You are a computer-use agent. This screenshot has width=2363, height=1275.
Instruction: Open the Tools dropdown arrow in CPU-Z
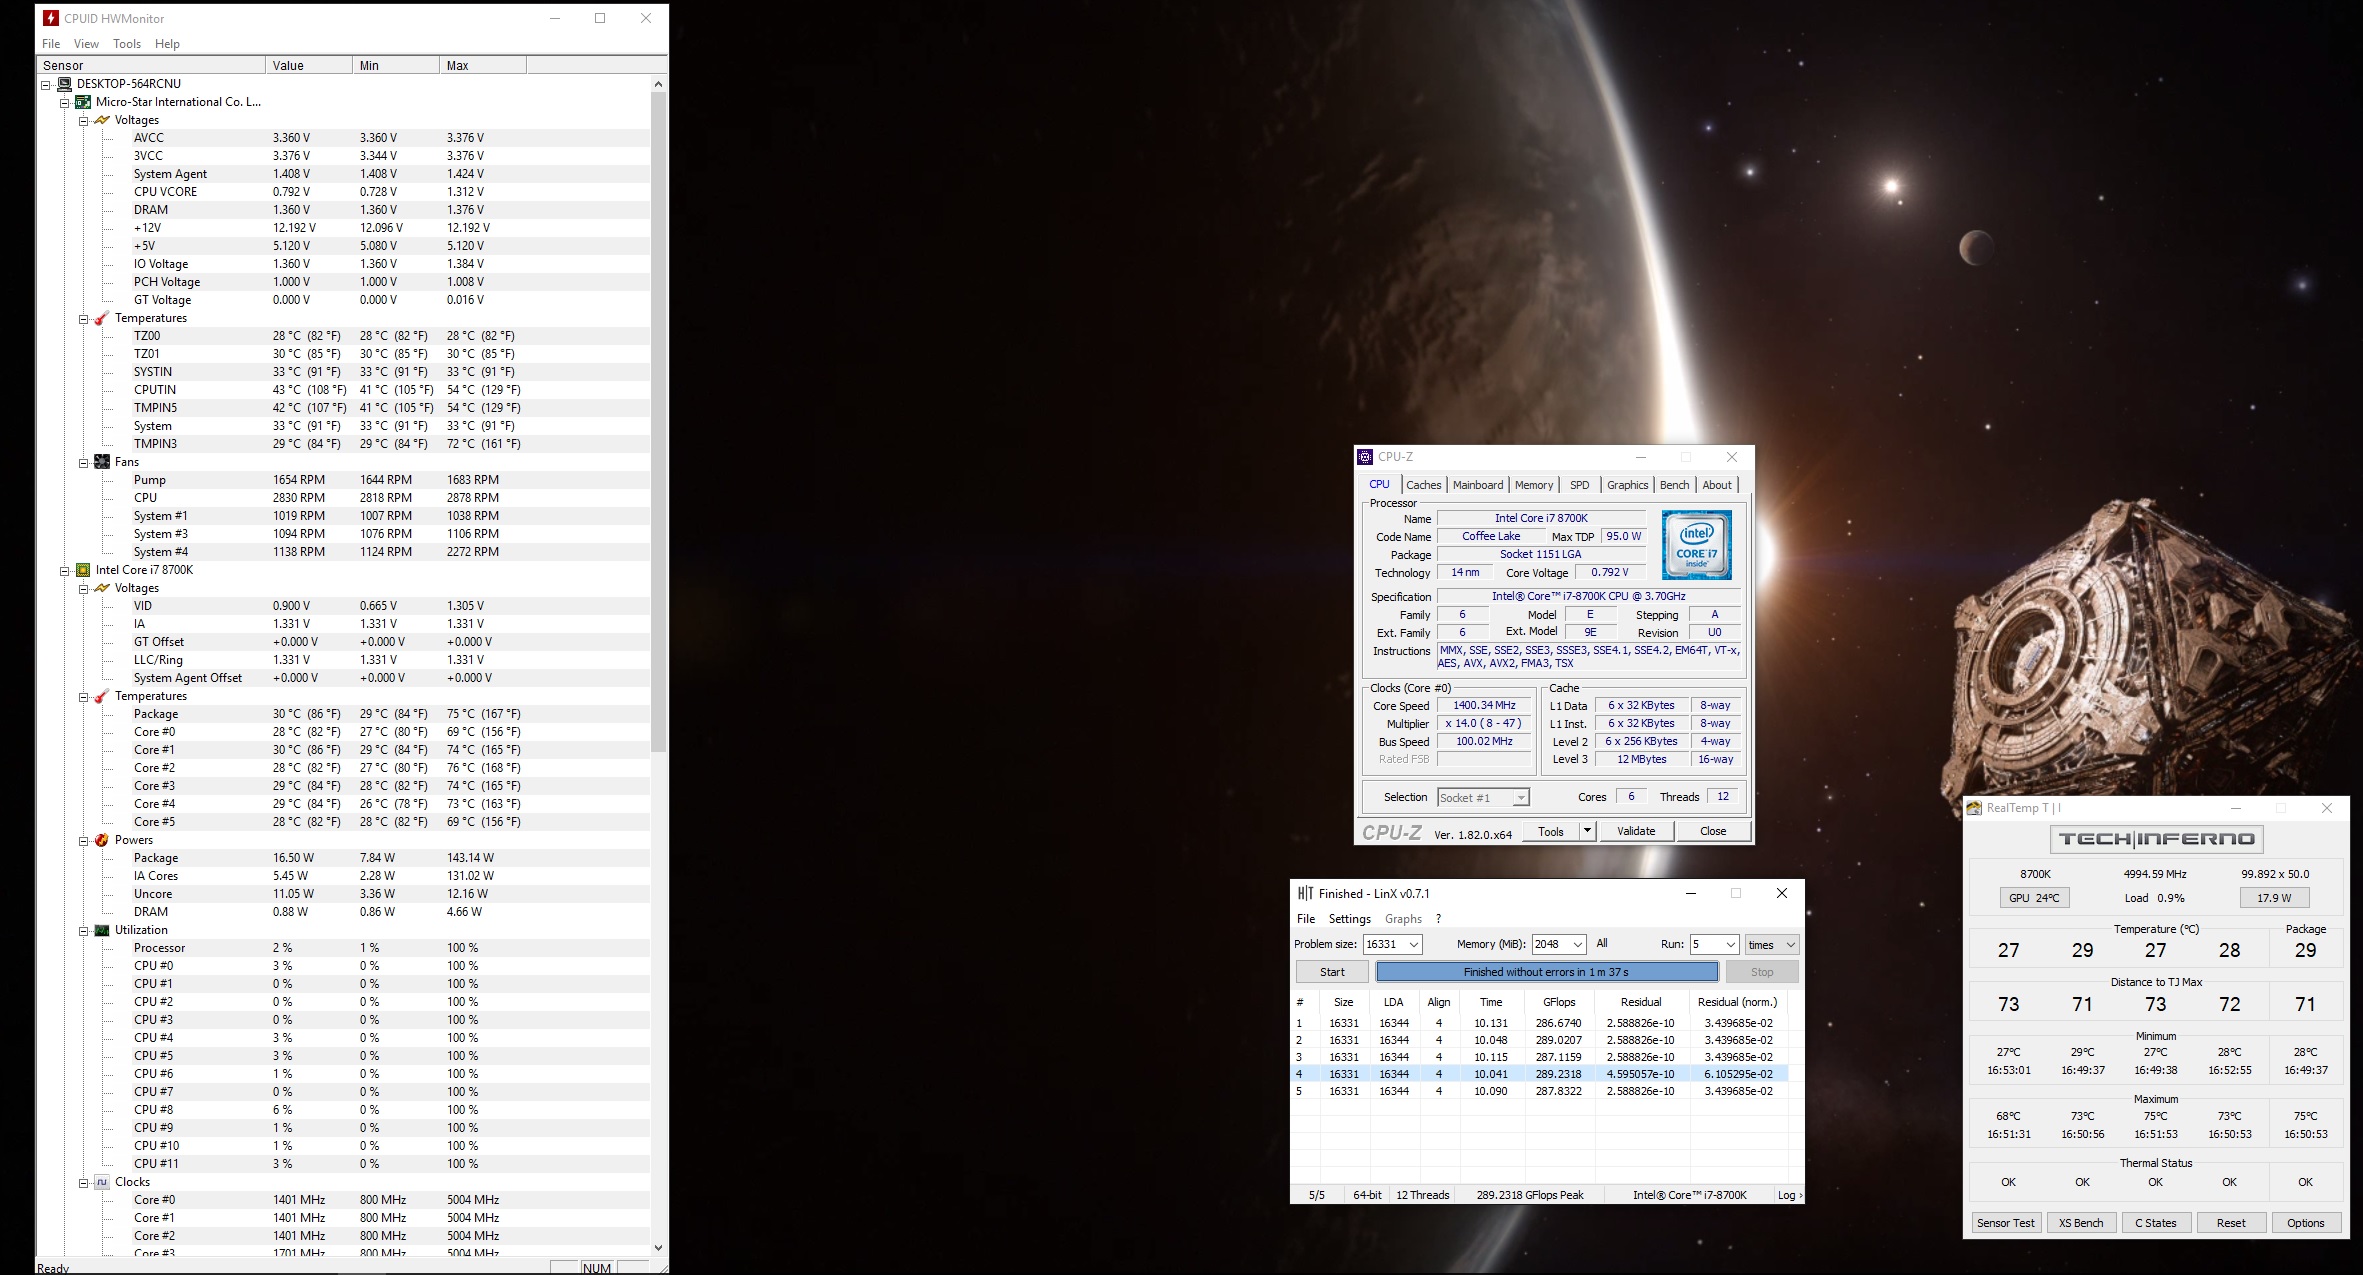coord(1587,831)
